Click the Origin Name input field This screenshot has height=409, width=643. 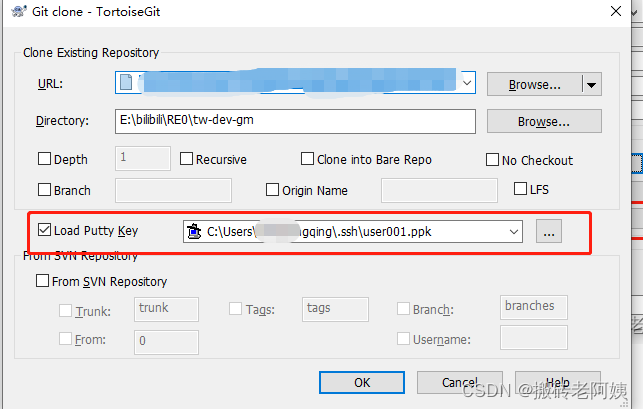(x=439, y=190)
